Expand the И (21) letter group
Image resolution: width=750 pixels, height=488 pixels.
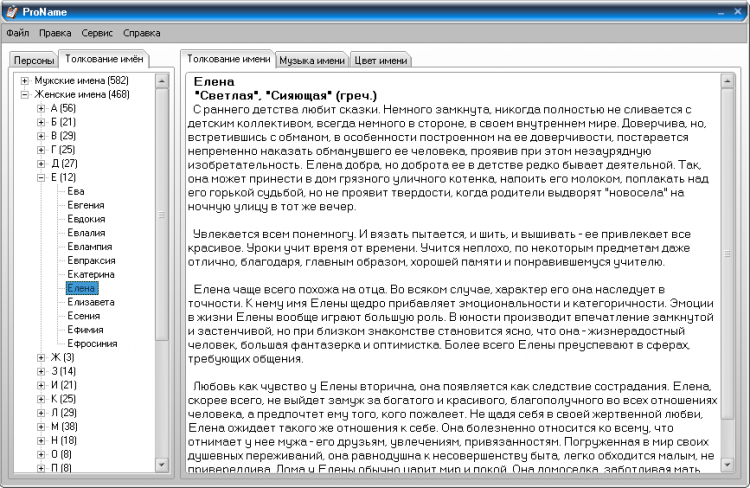click(41, 385)
